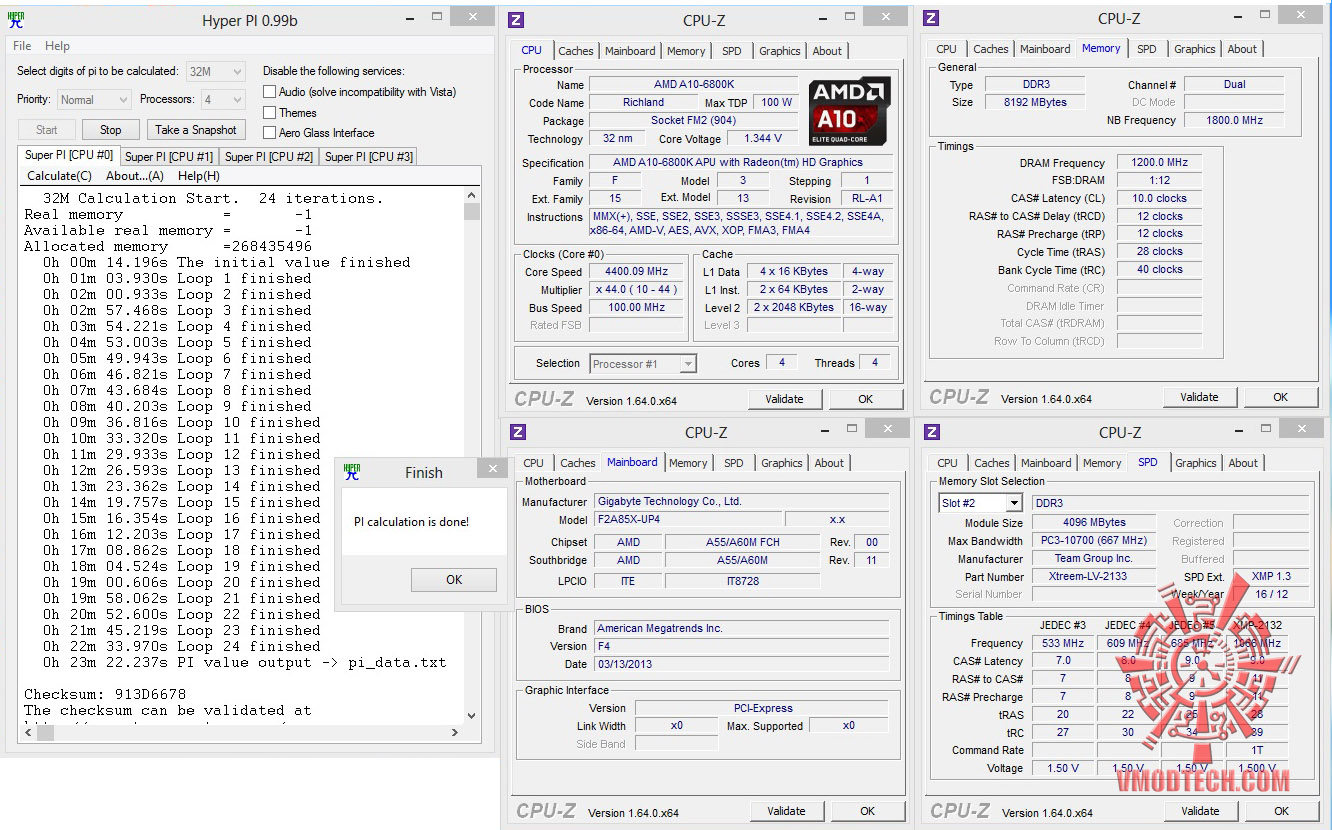Click the AMD A10 processor logo

849,111
